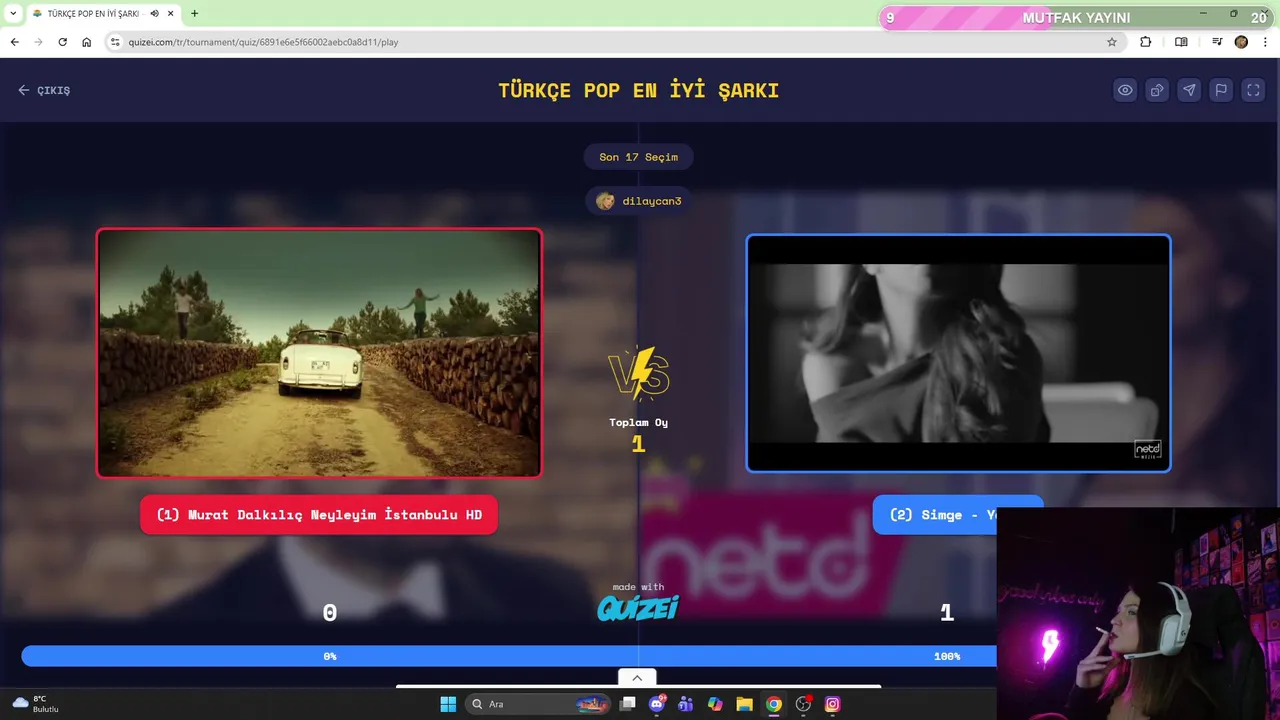This screenshot has width=1280, height=720.
Task: Click the flag report icon
Action: (x=1221, y=90)
